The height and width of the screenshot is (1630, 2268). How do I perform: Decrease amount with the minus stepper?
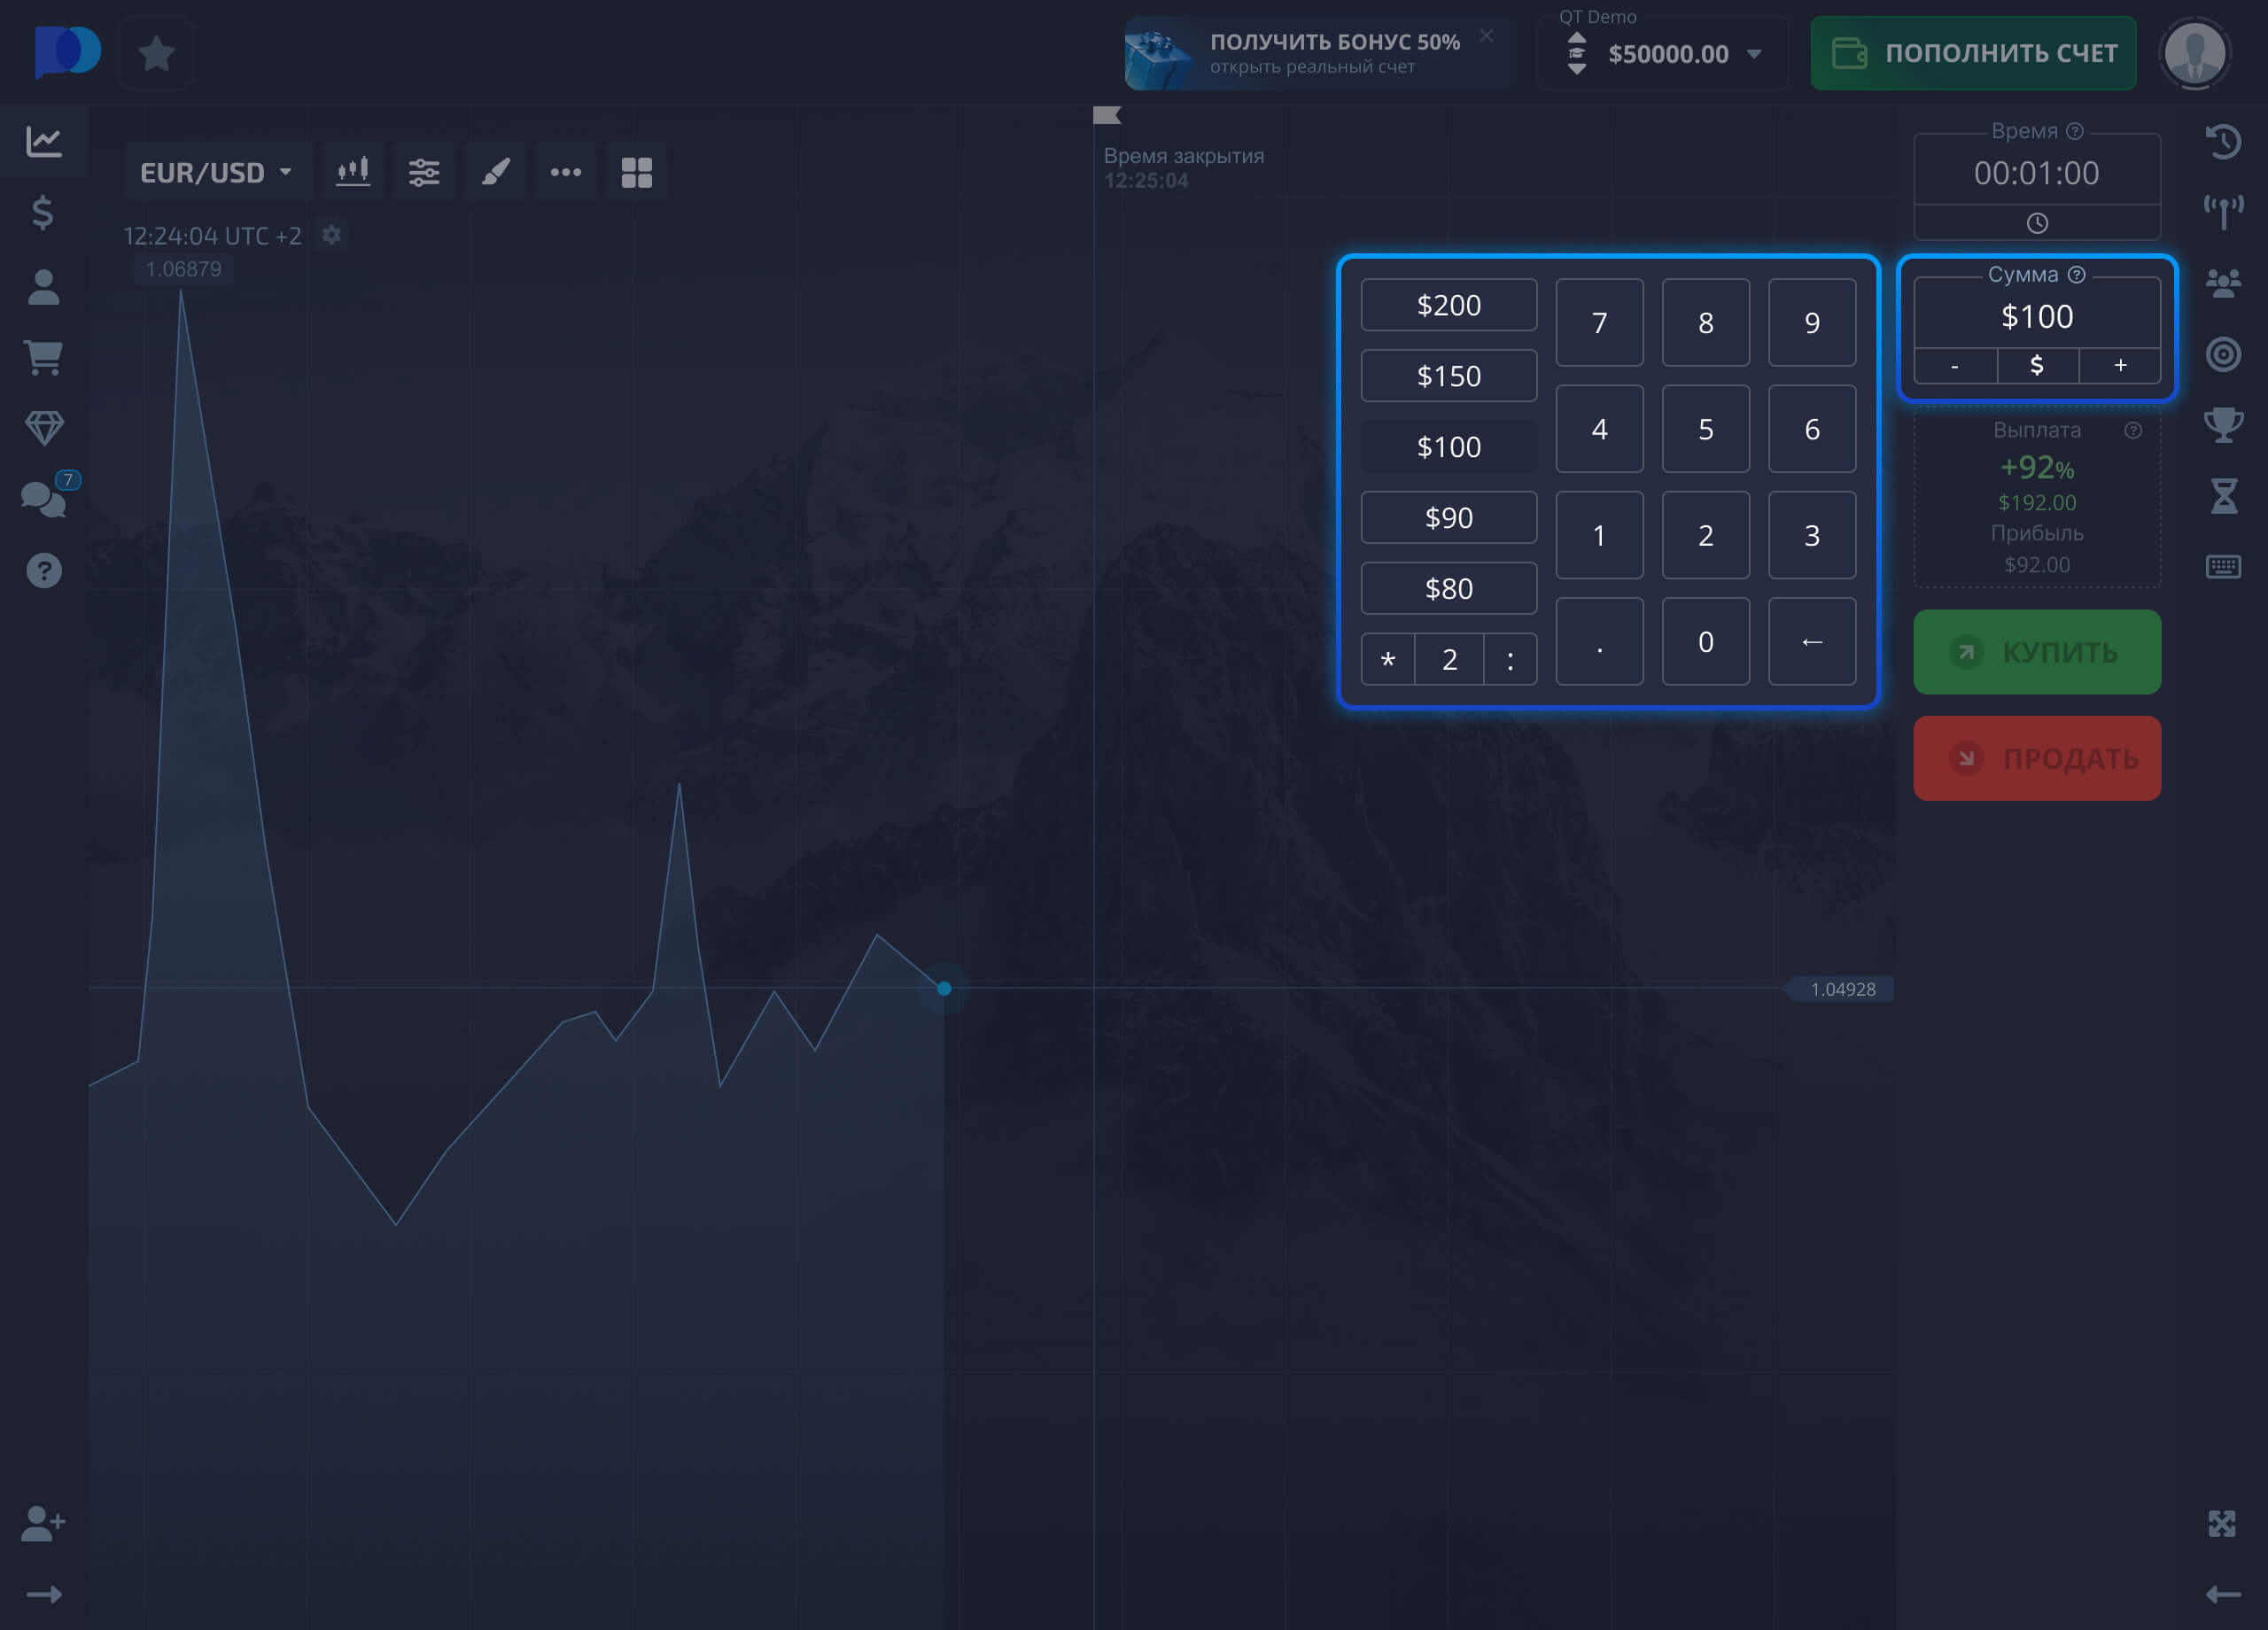pyautogui.click(x=1954, y=366)
